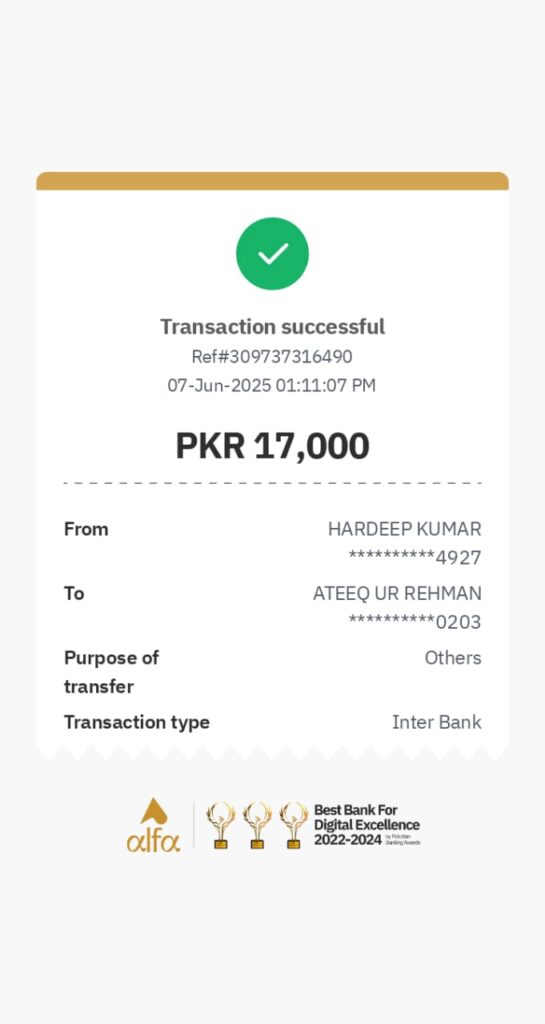Click the Alfa logo at bottom

pyautogui.click(x=153, y=825)
